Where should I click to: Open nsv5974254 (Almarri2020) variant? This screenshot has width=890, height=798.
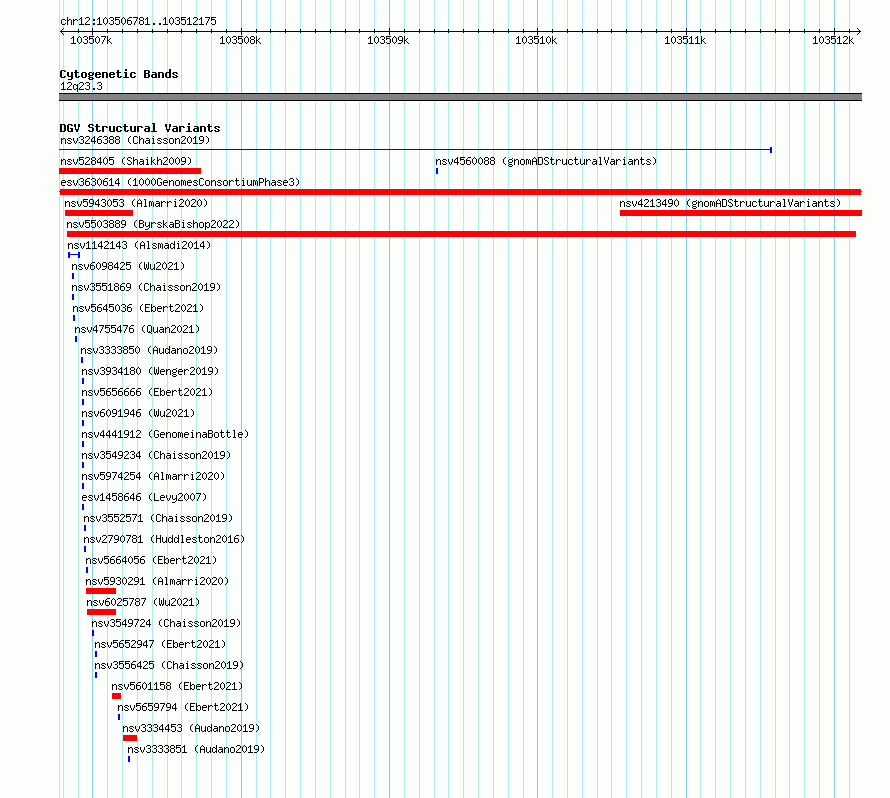(153, 476)
